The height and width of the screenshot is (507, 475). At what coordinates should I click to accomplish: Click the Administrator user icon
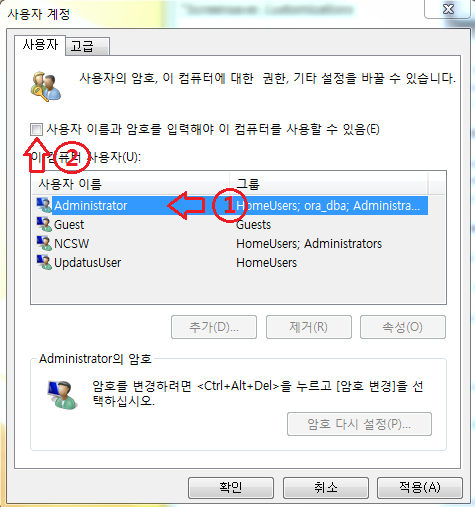click(x=44, y=205)
